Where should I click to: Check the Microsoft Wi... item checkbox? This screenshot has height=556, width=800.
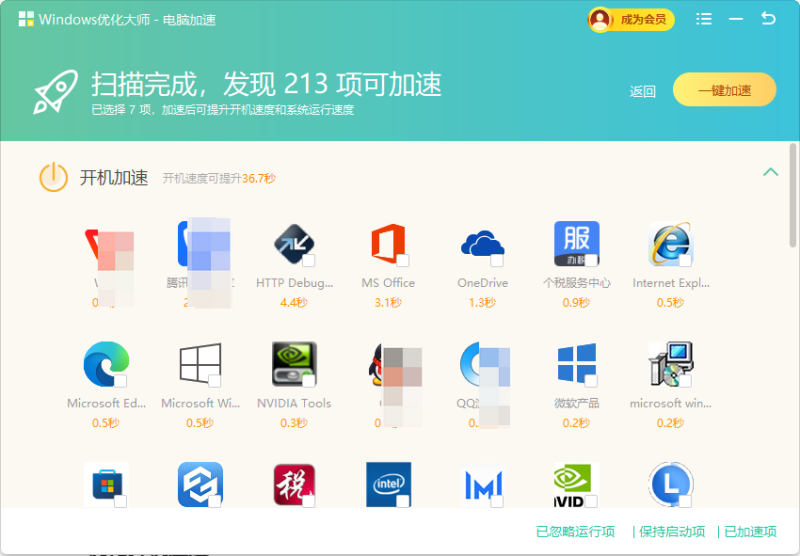pos(214,381)
